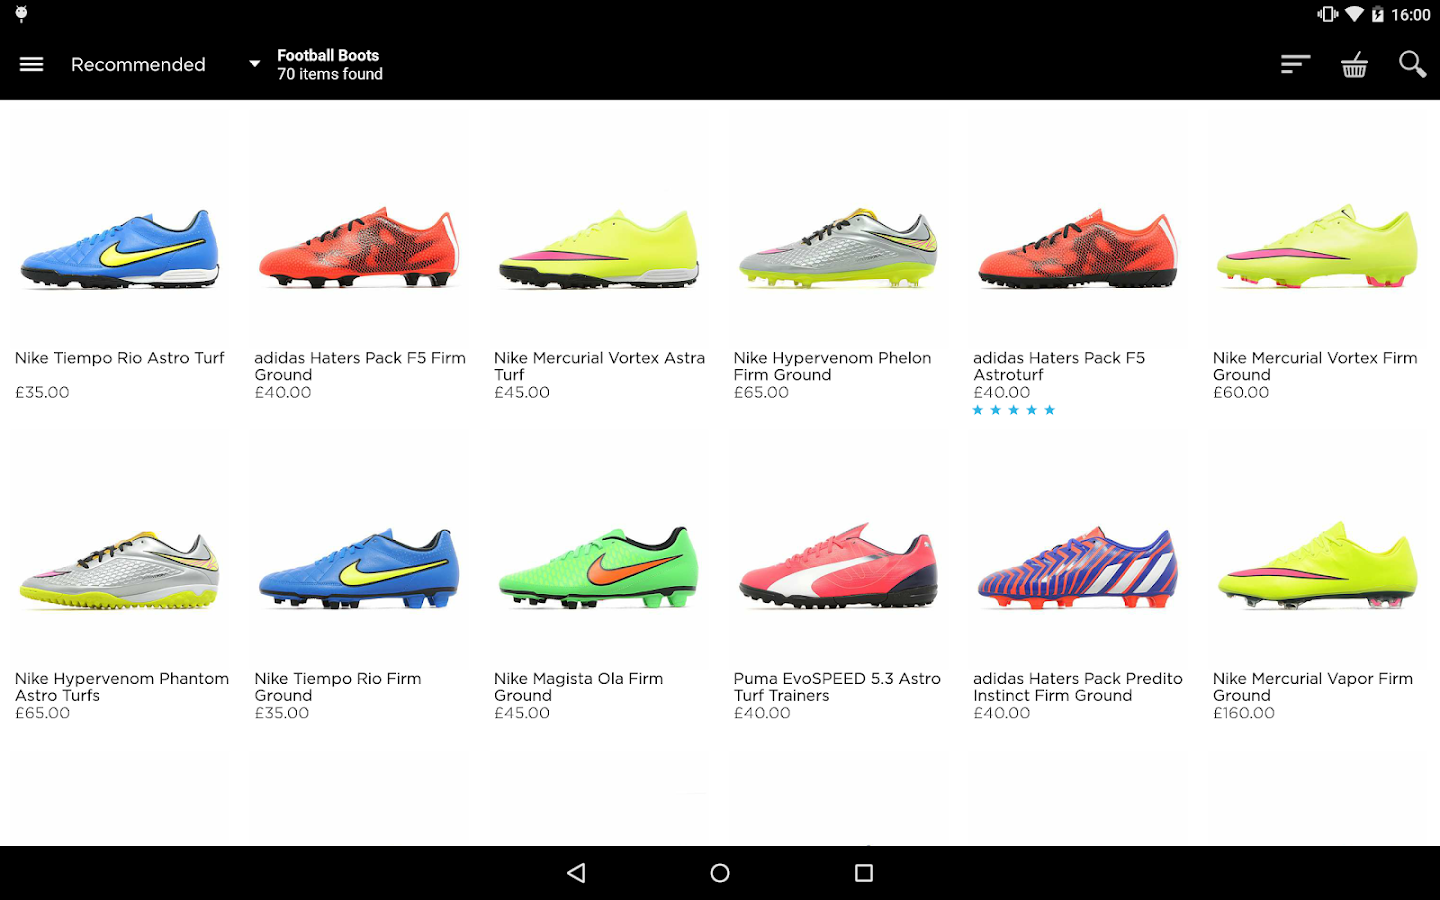Screen dimensions: 1440x900
Task: Select Nike Mercurial Vortex Firm Ground title
Action: click(1315, 366)
